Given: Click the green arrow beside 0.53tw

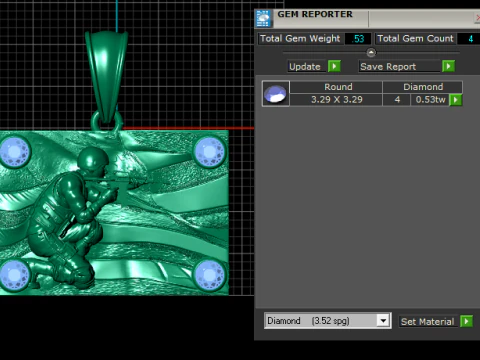Looking at the screenshot, I should click(x=456, y=100).
